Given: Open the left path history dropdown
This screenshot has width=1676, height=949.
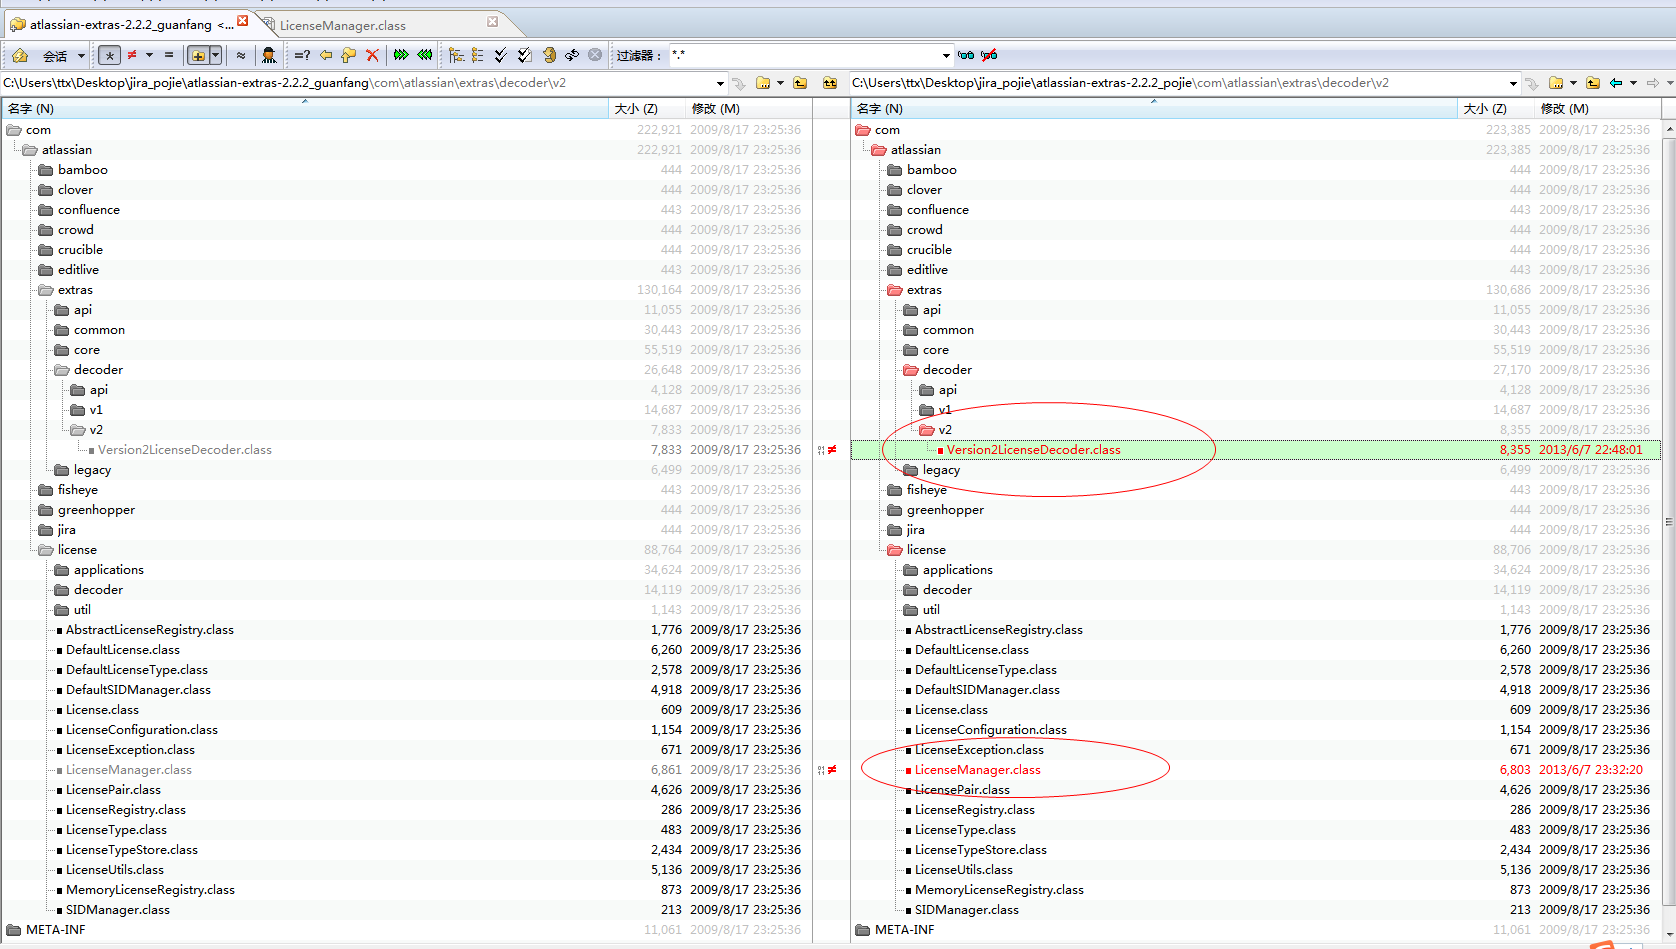Looking at the screenshot, I should 720,83.
